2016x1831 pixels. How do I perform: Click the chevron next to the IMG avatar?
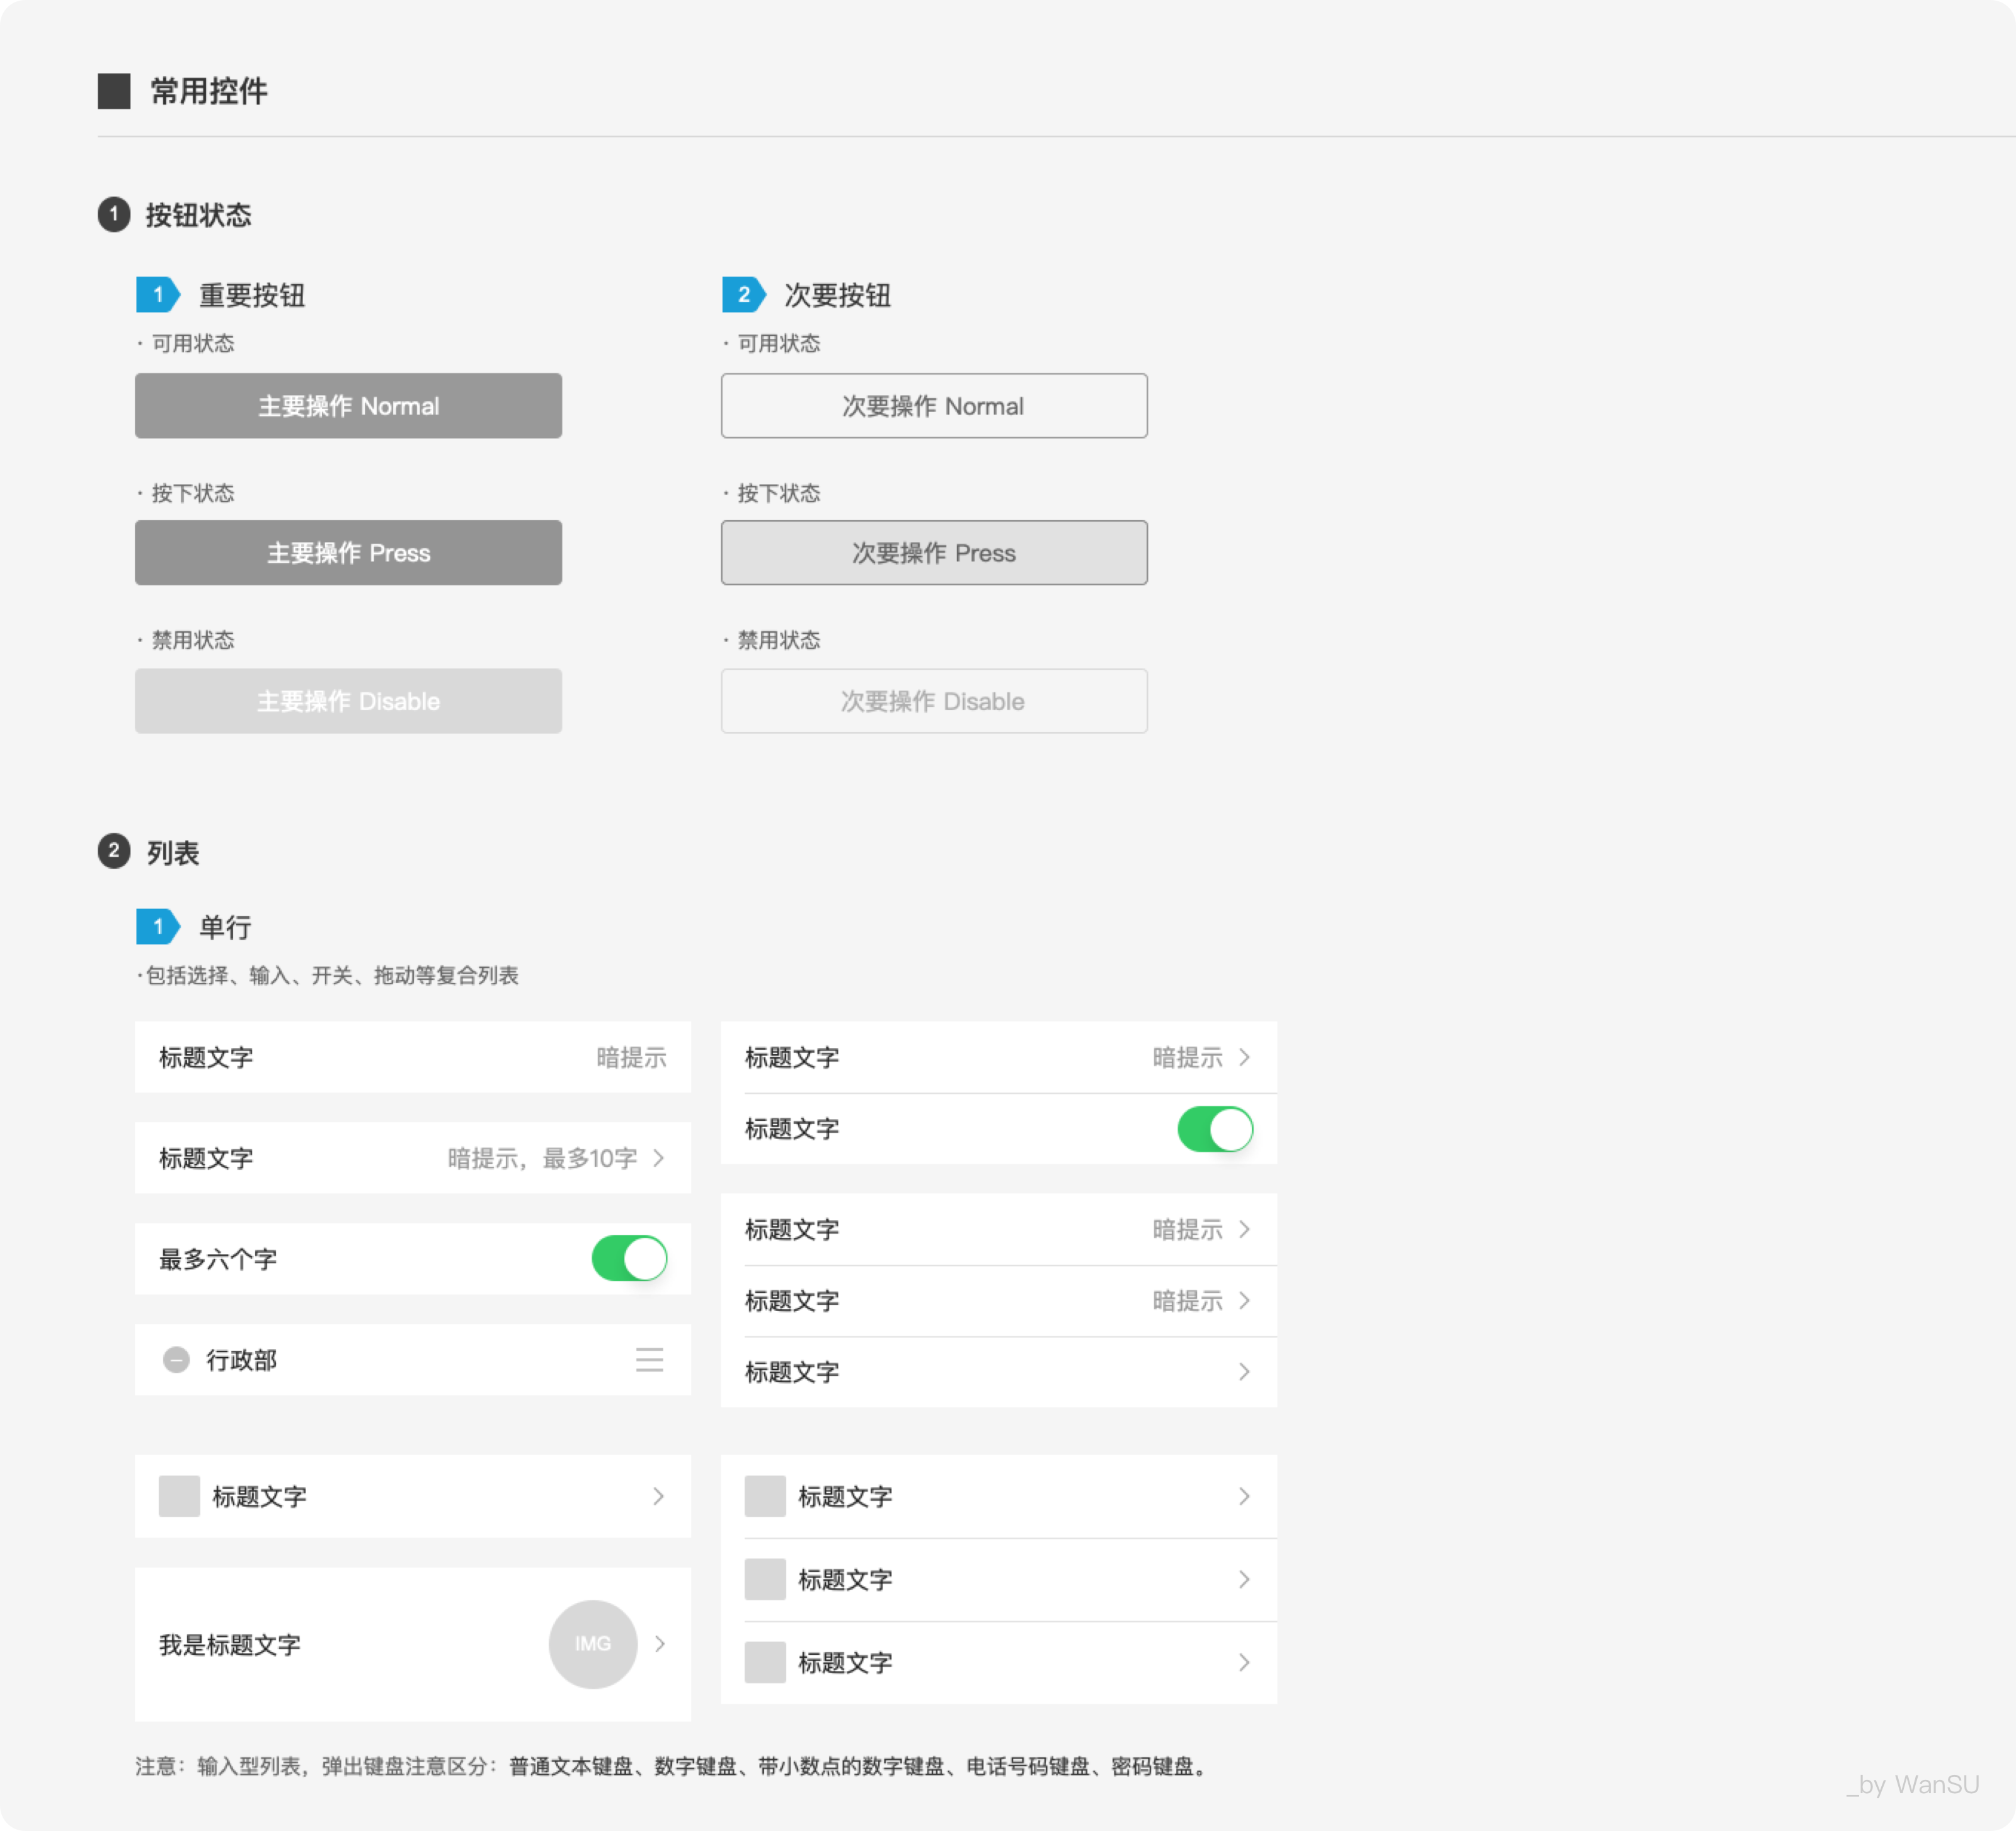point(660,1644)
